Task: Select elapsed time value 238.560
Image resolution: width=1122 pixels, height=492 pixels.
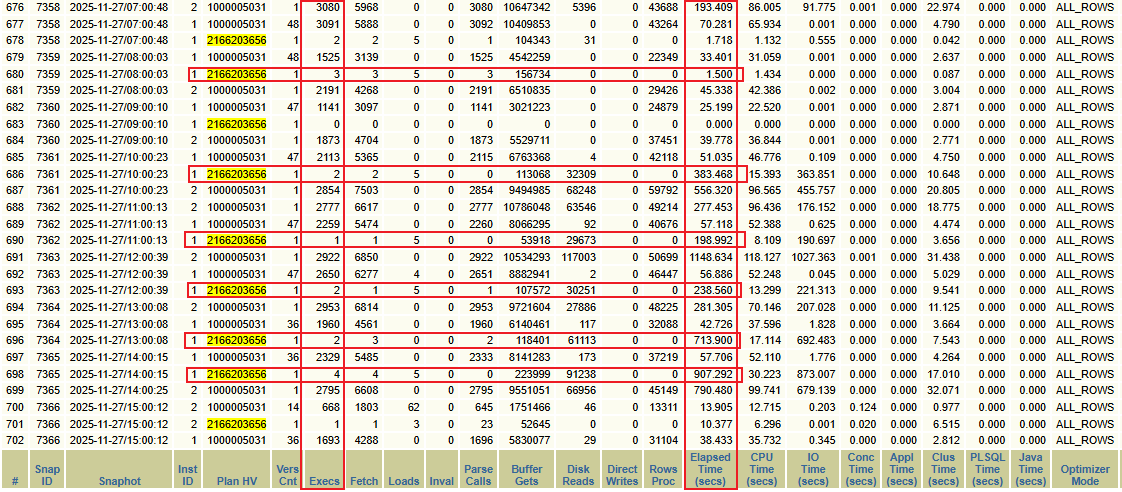Action: click(715, 290)
